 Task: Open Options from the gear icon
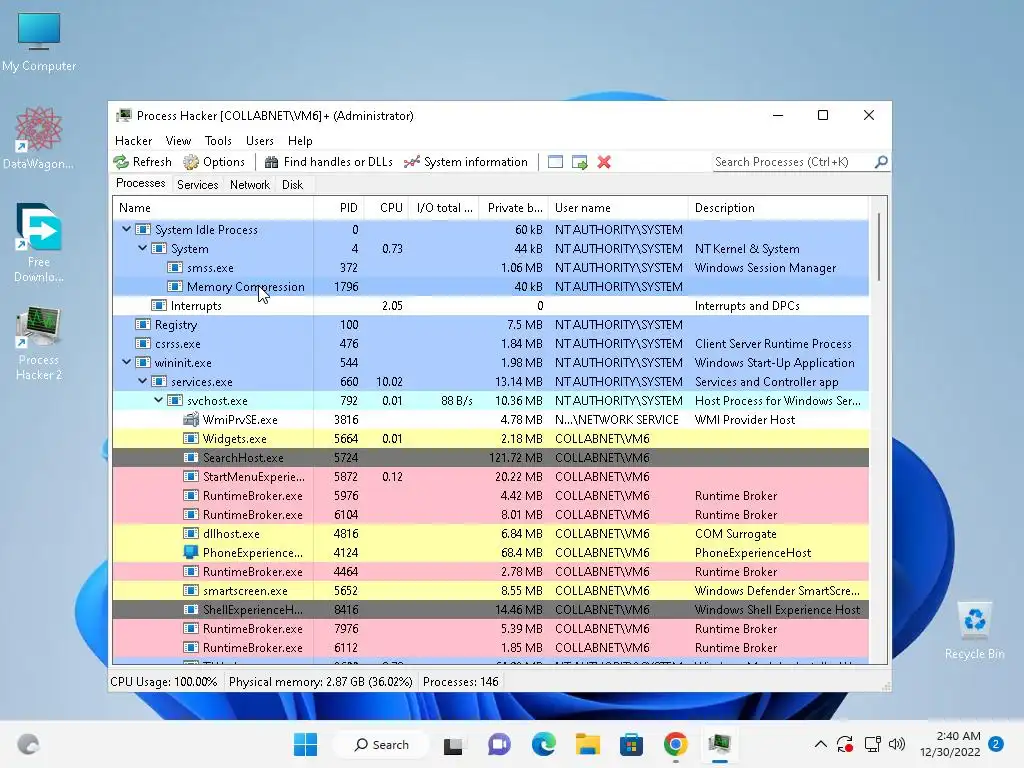[191, 162]
